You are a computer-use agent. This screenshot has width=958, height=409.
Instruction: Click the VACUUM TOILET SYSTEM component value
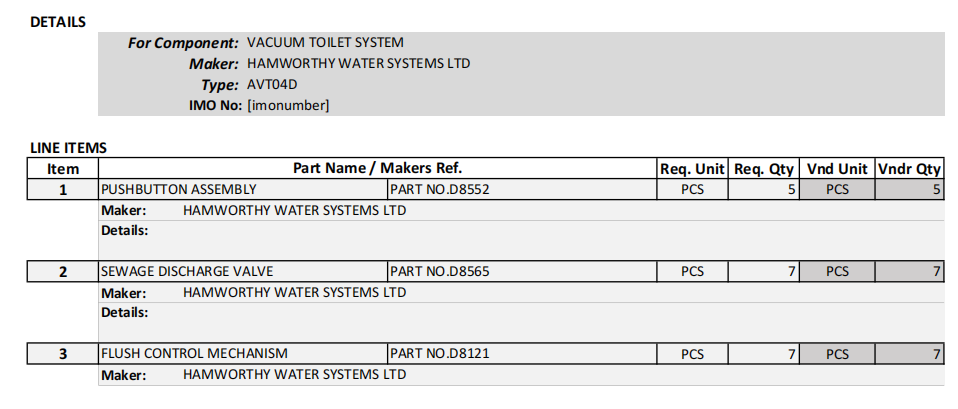[x=325, y=43]
